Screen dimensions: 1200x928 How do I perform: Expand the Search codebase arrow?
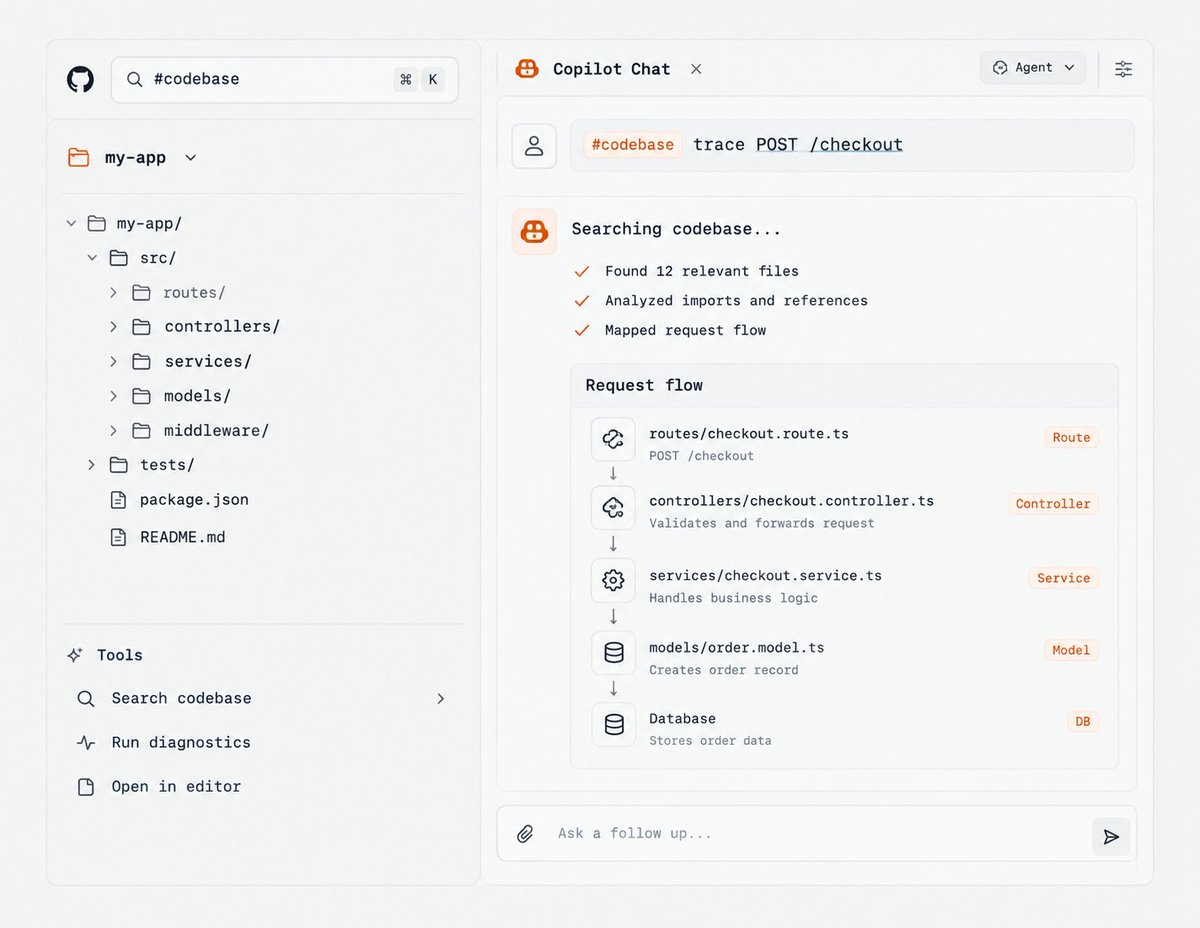(441, 698)
